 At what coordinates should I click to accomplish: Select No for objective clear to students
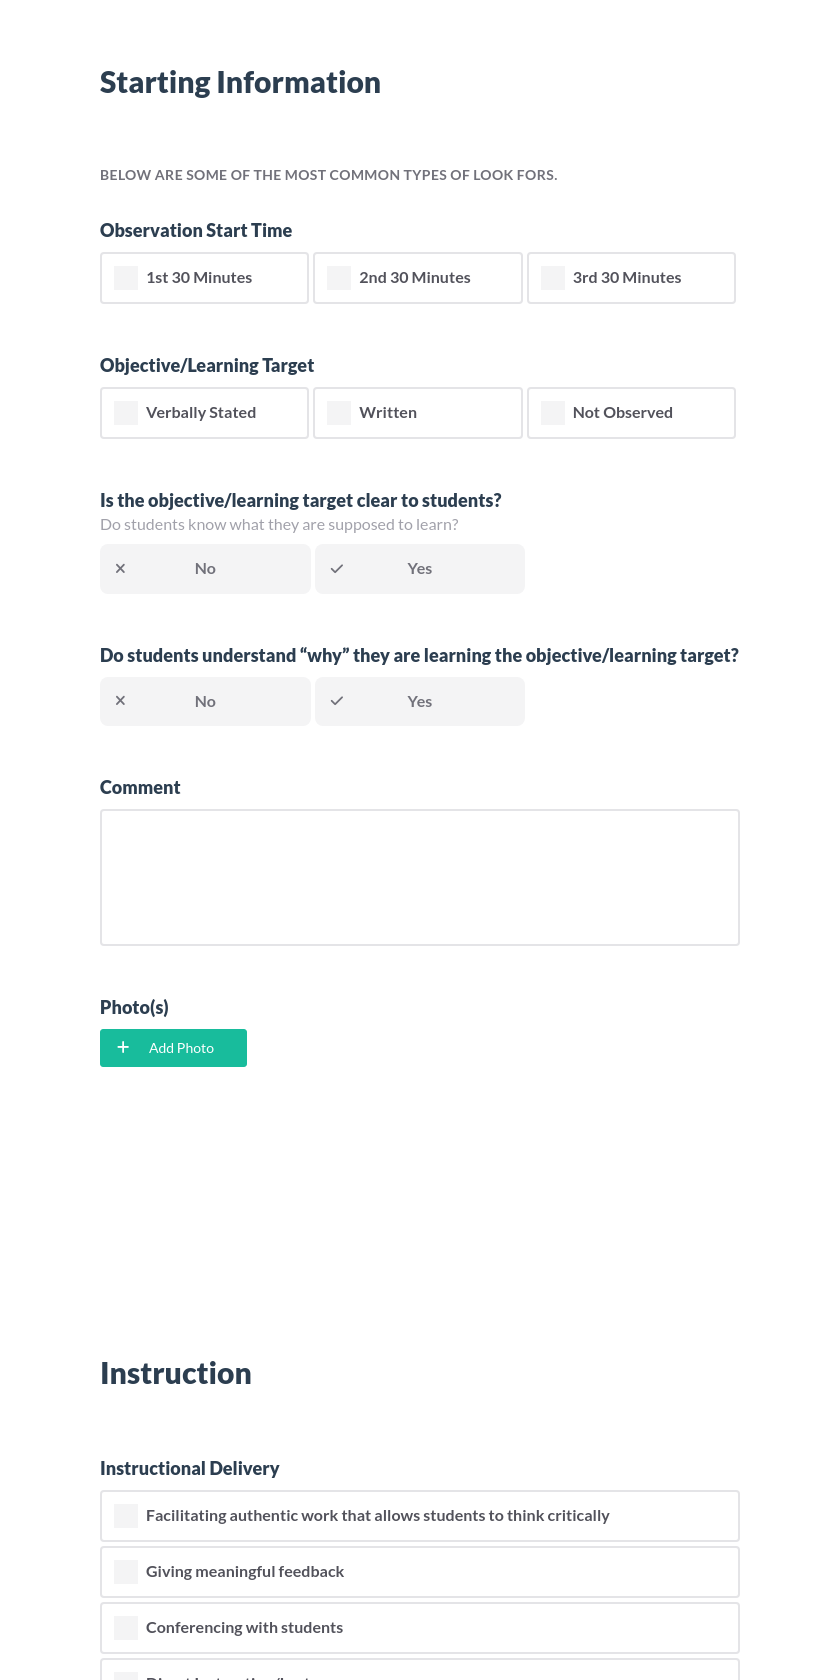[x=204, y=568]
